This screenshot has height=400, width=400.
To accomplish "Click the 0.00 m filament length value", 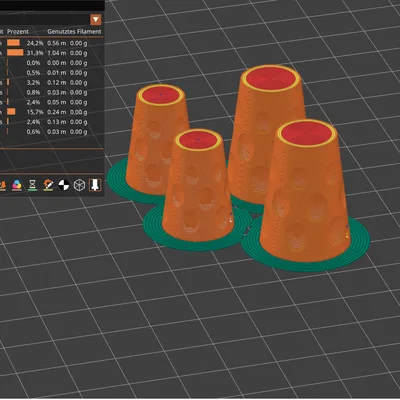I will (56, 63).
